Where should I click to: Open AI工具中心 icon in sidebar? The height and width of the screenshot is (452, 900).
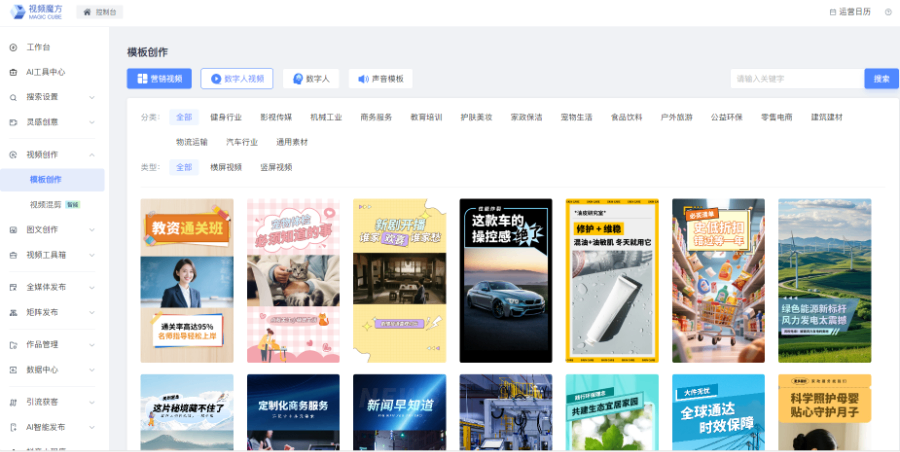[13, 72]
